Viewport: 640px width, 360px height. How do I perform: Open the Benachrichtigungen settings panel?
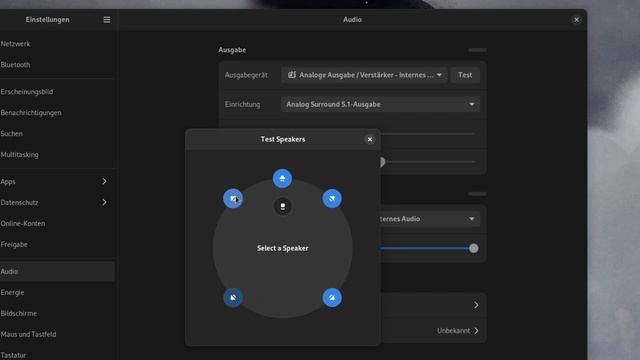(x=57, y=113)
